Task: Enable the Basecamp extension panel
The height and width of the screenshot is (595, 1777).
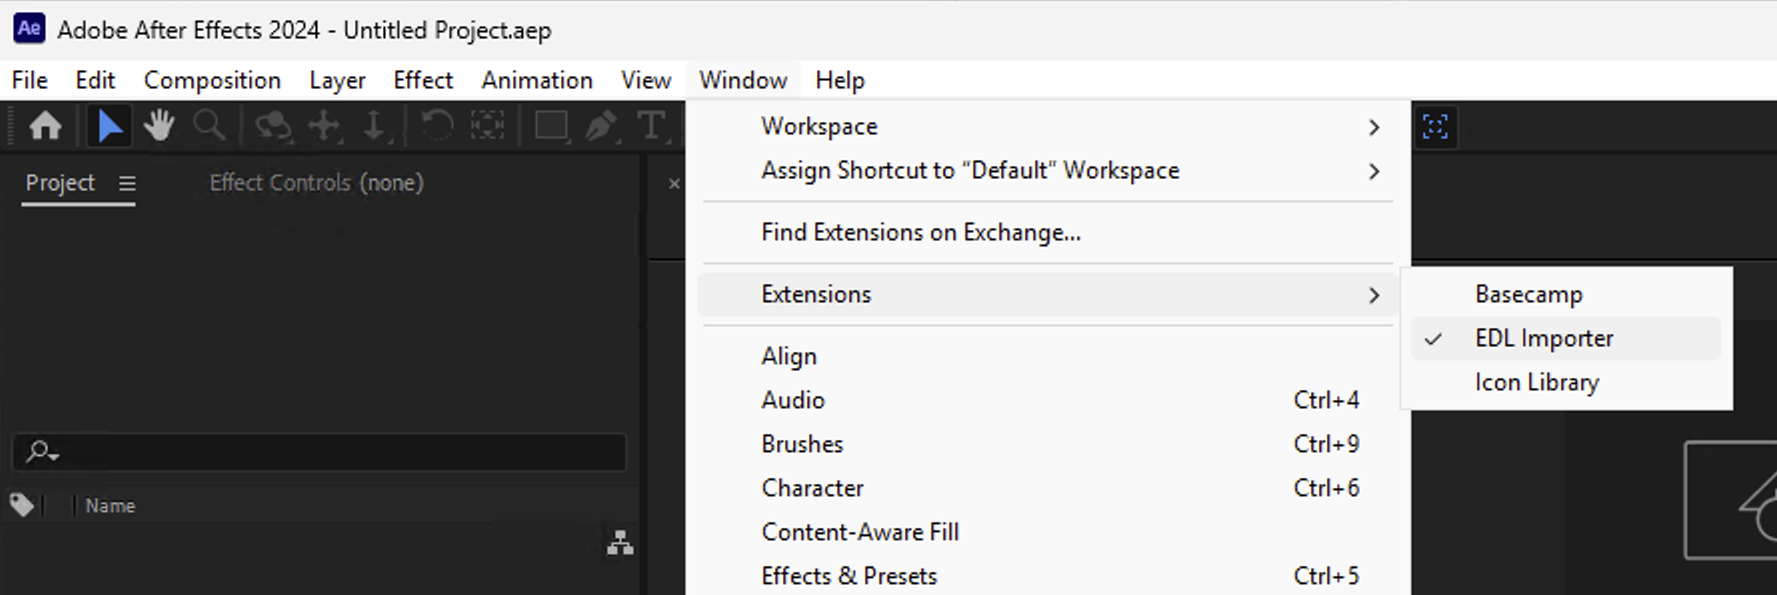Action: (x=1528, y=295)
